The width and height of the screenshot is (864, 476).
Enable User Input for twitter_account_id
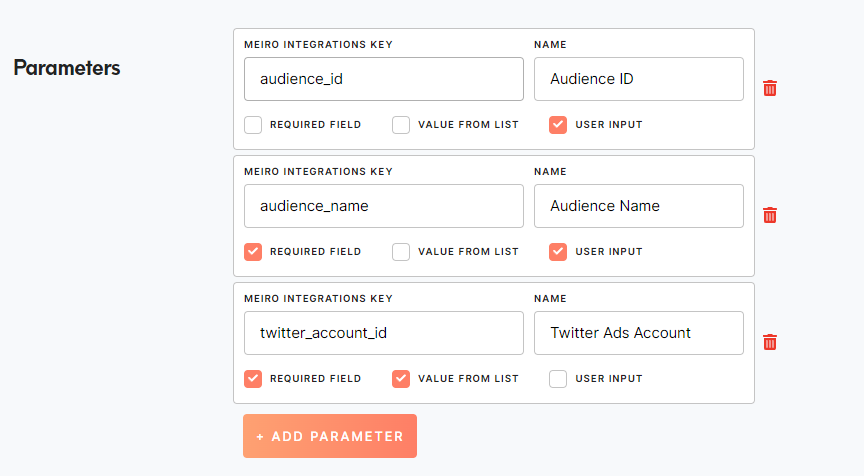click(x=558, y=379)
